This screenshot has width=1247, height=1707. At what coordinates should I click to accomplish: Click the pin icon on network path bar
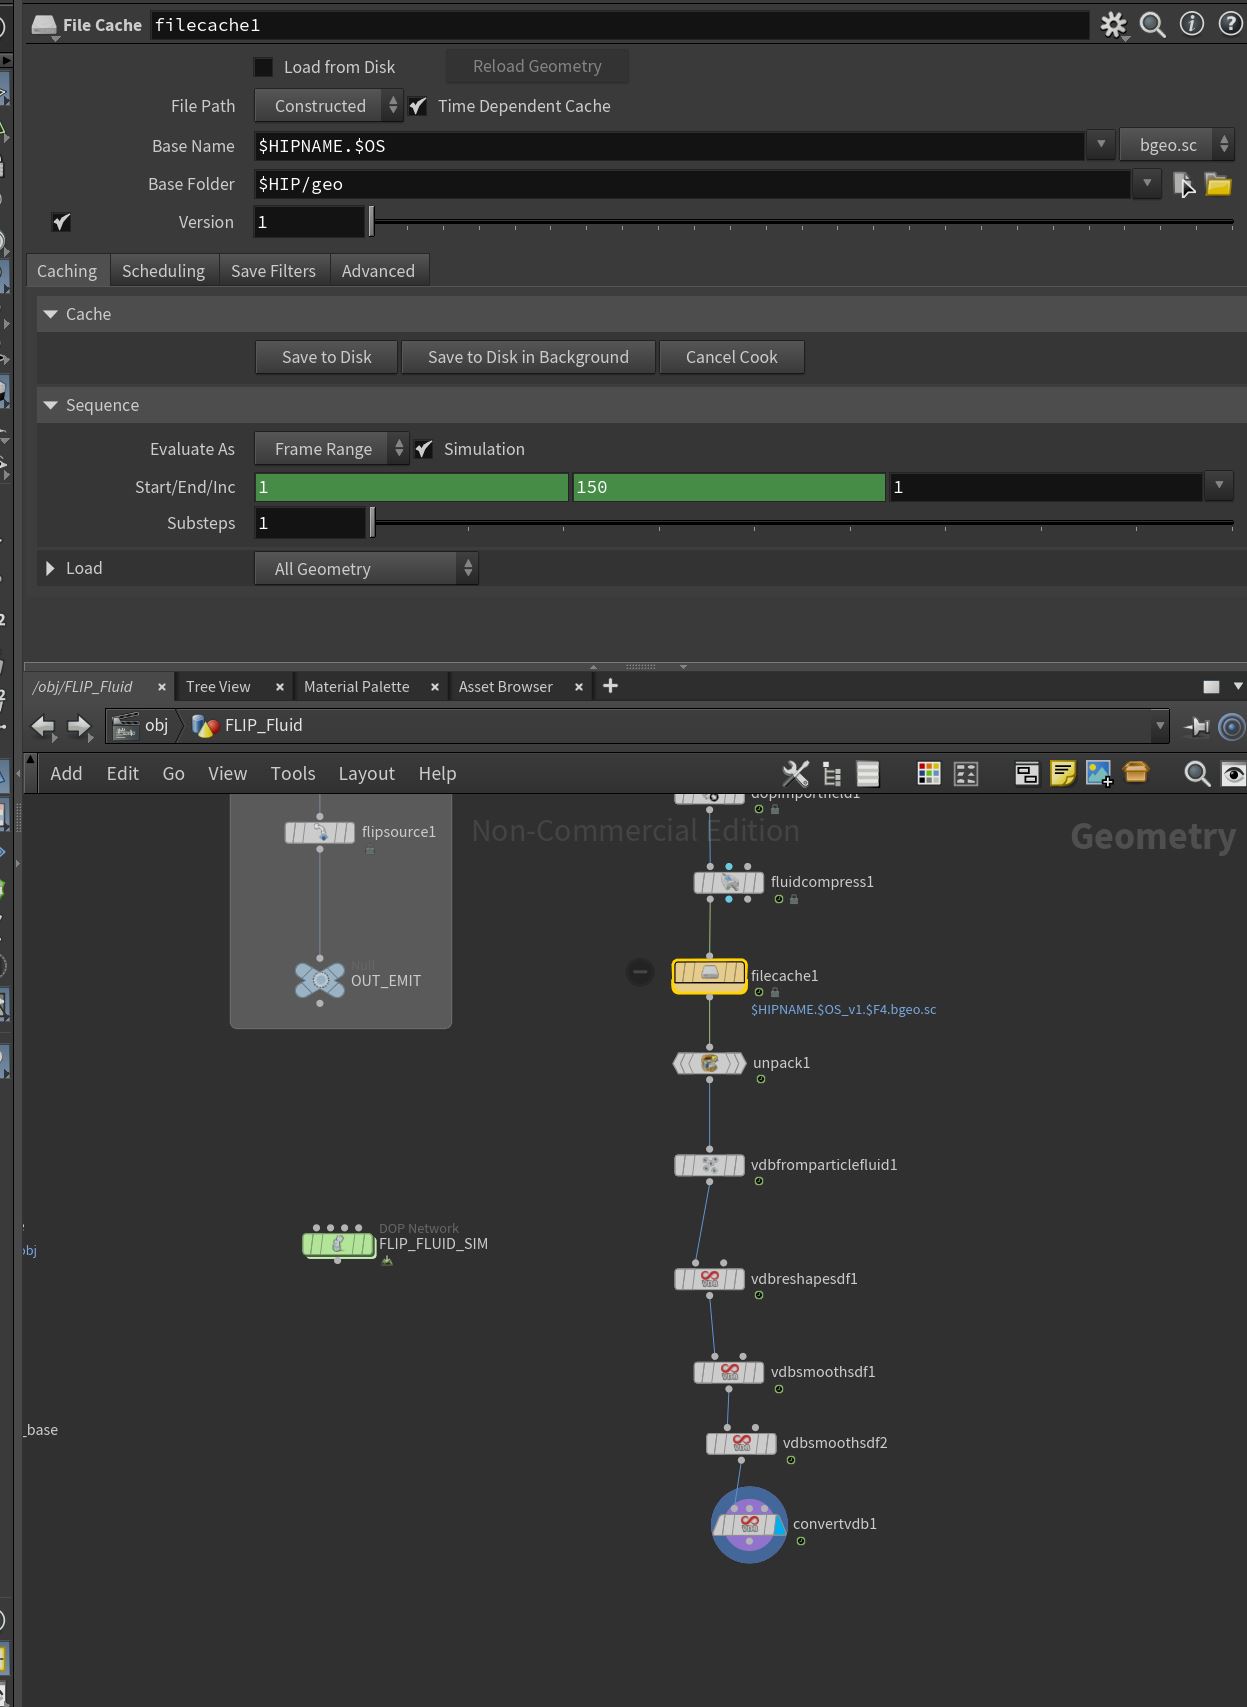(x=1197, y=726)
